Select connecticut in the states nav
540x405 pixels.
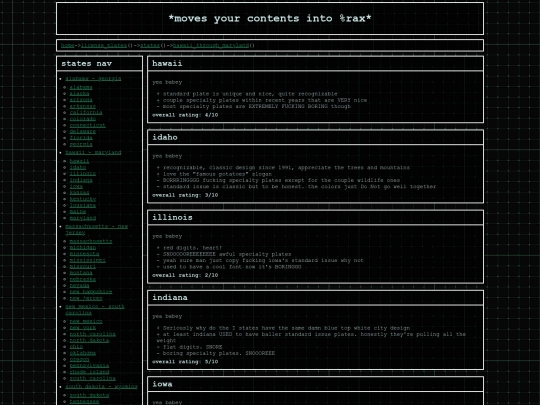coord(87,125)
